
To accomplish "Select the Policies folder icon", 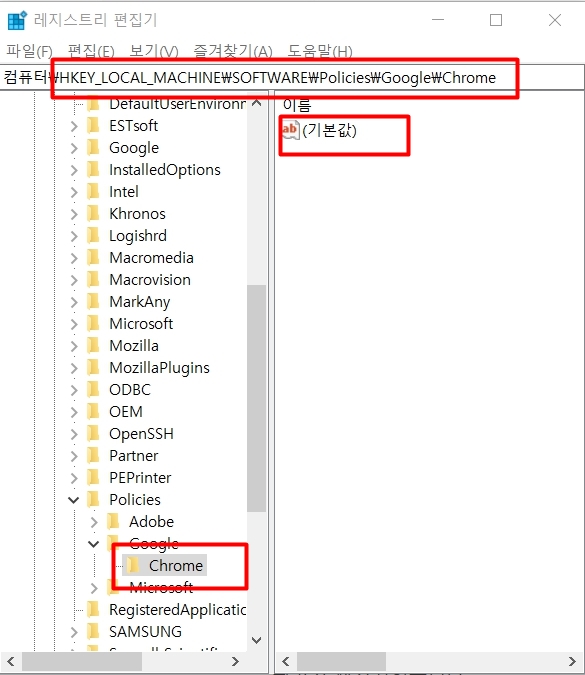I will (x=93, y=499).
